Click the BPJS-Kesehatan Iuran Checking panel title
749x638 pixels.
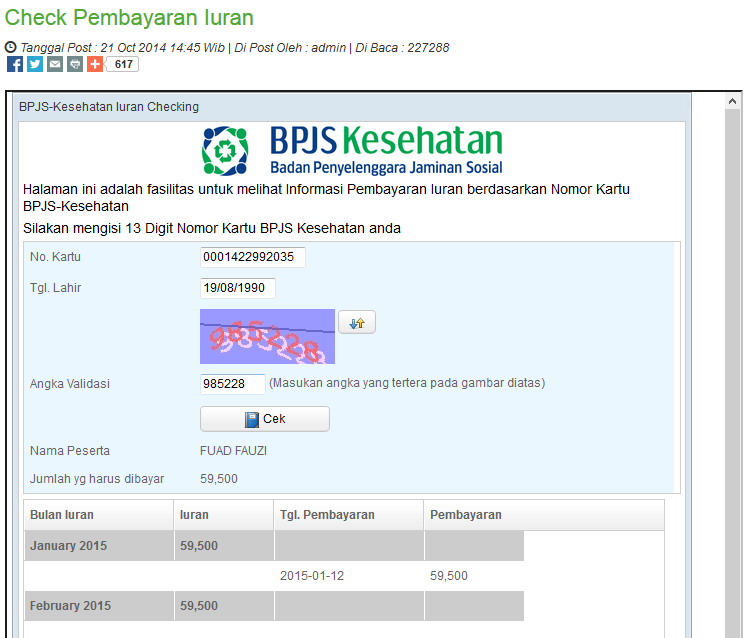point(109,106)
